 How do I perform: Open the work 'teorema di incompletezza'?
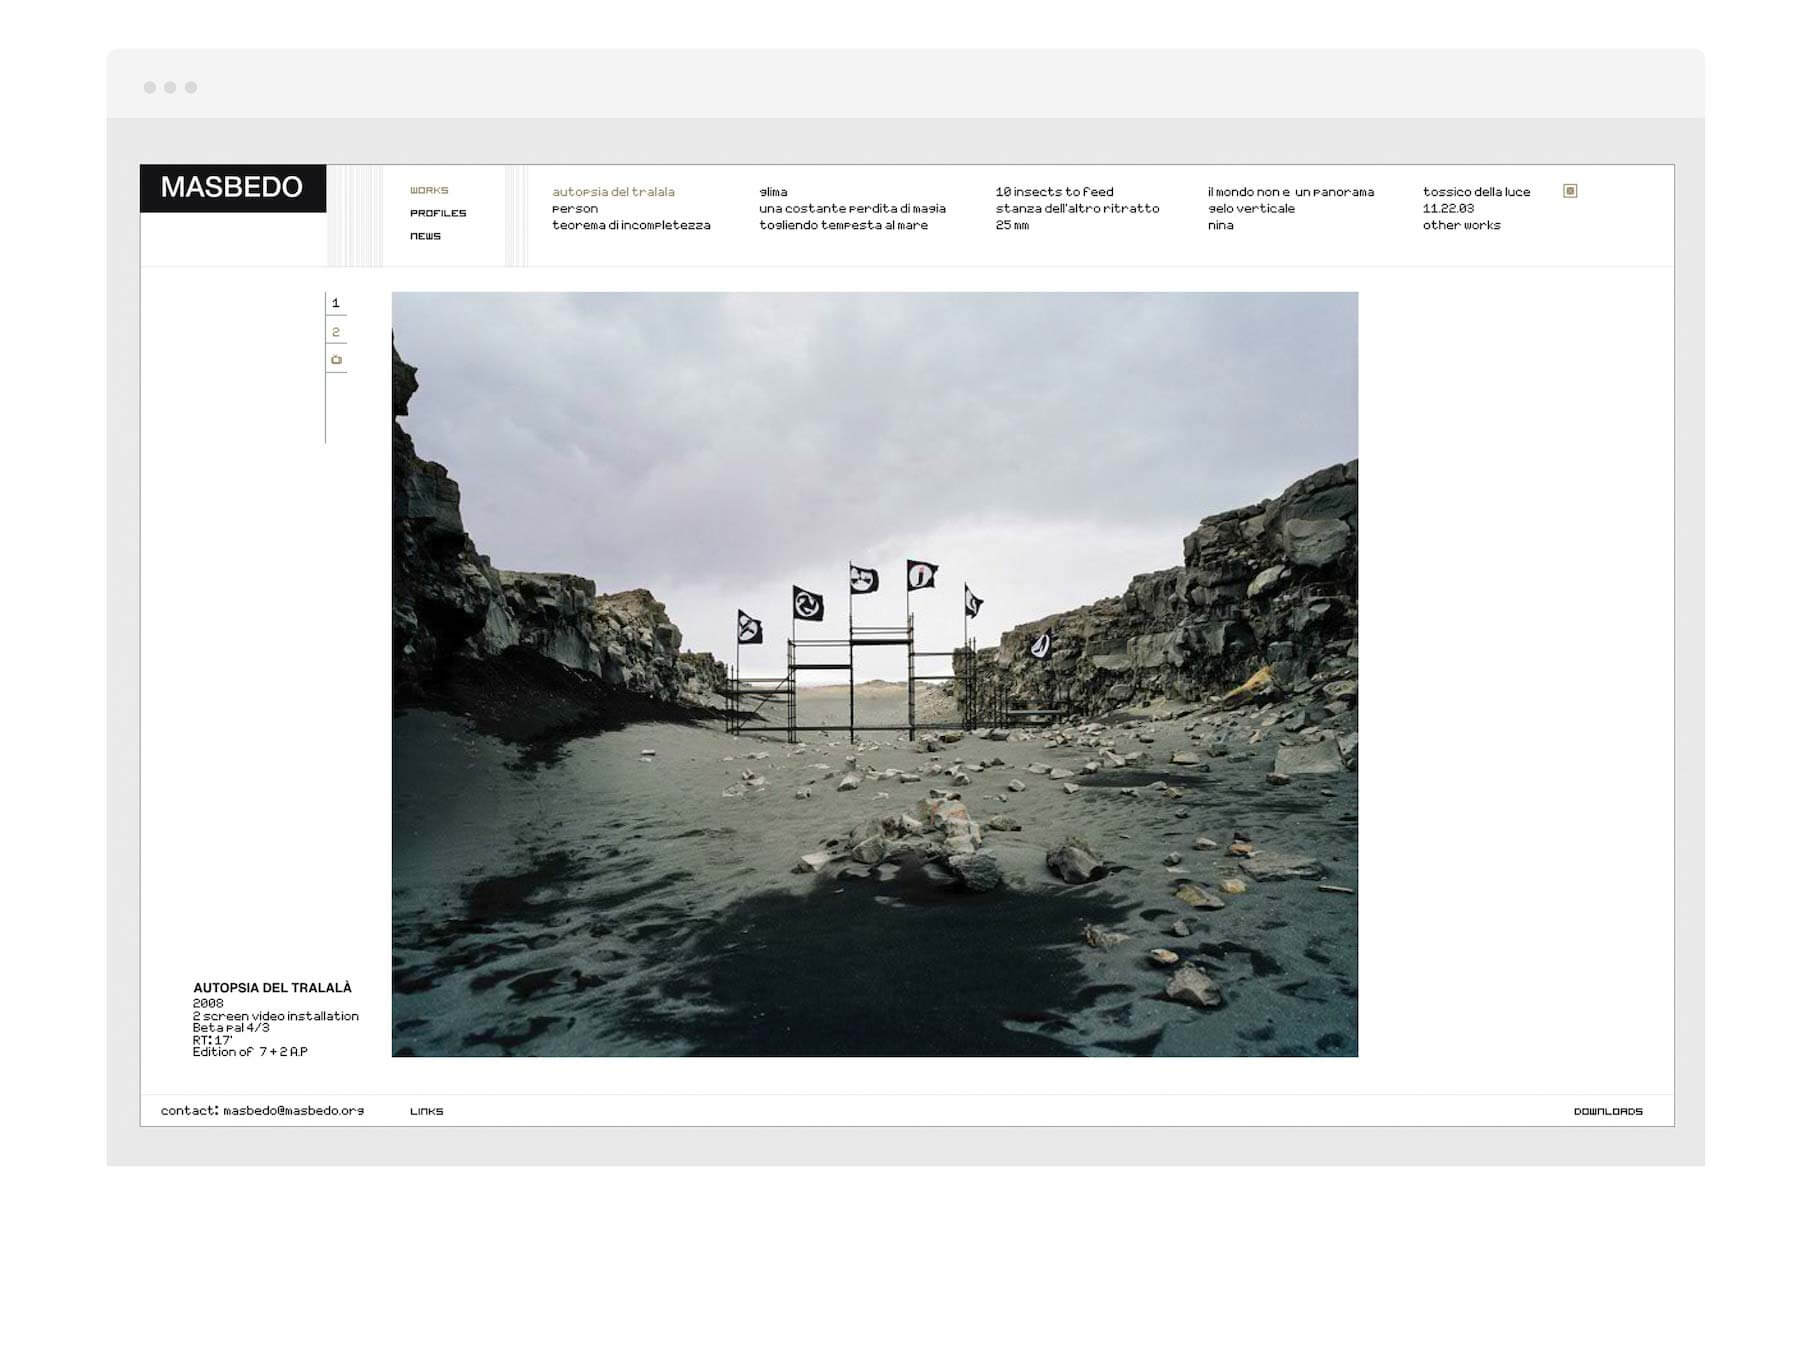pyautogui.click(x=631, y=226)
